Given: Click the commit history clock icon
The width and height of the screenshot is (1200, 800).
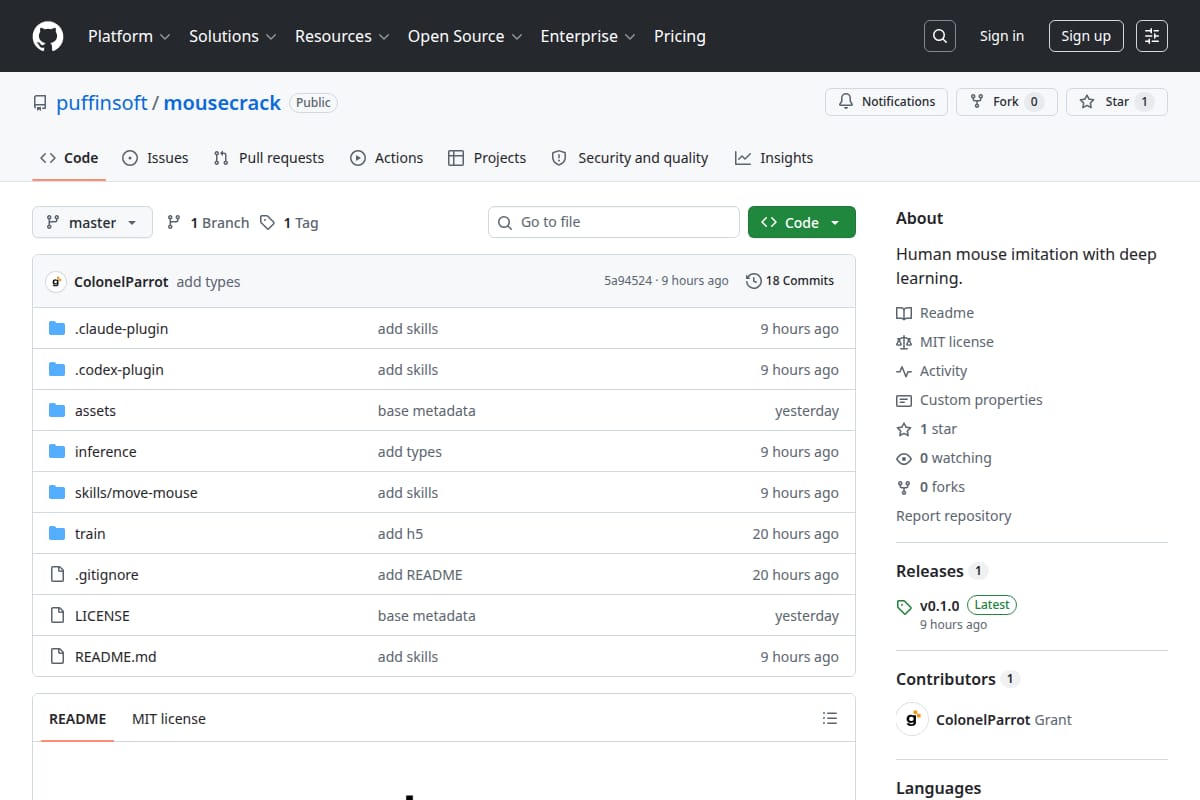Looking at the screenshot, I should click(x=753, y=281).
